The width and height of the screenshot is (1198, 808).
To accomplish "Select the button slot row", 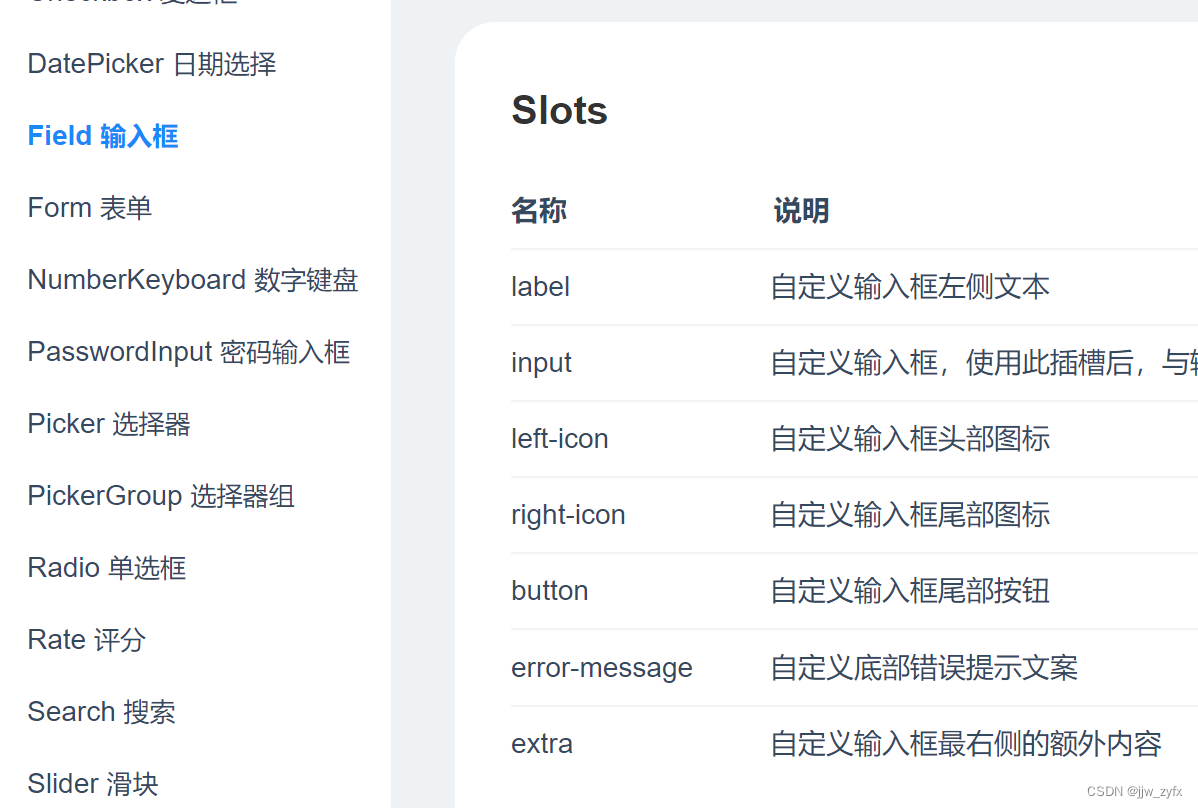I will (x=549, y=590).
